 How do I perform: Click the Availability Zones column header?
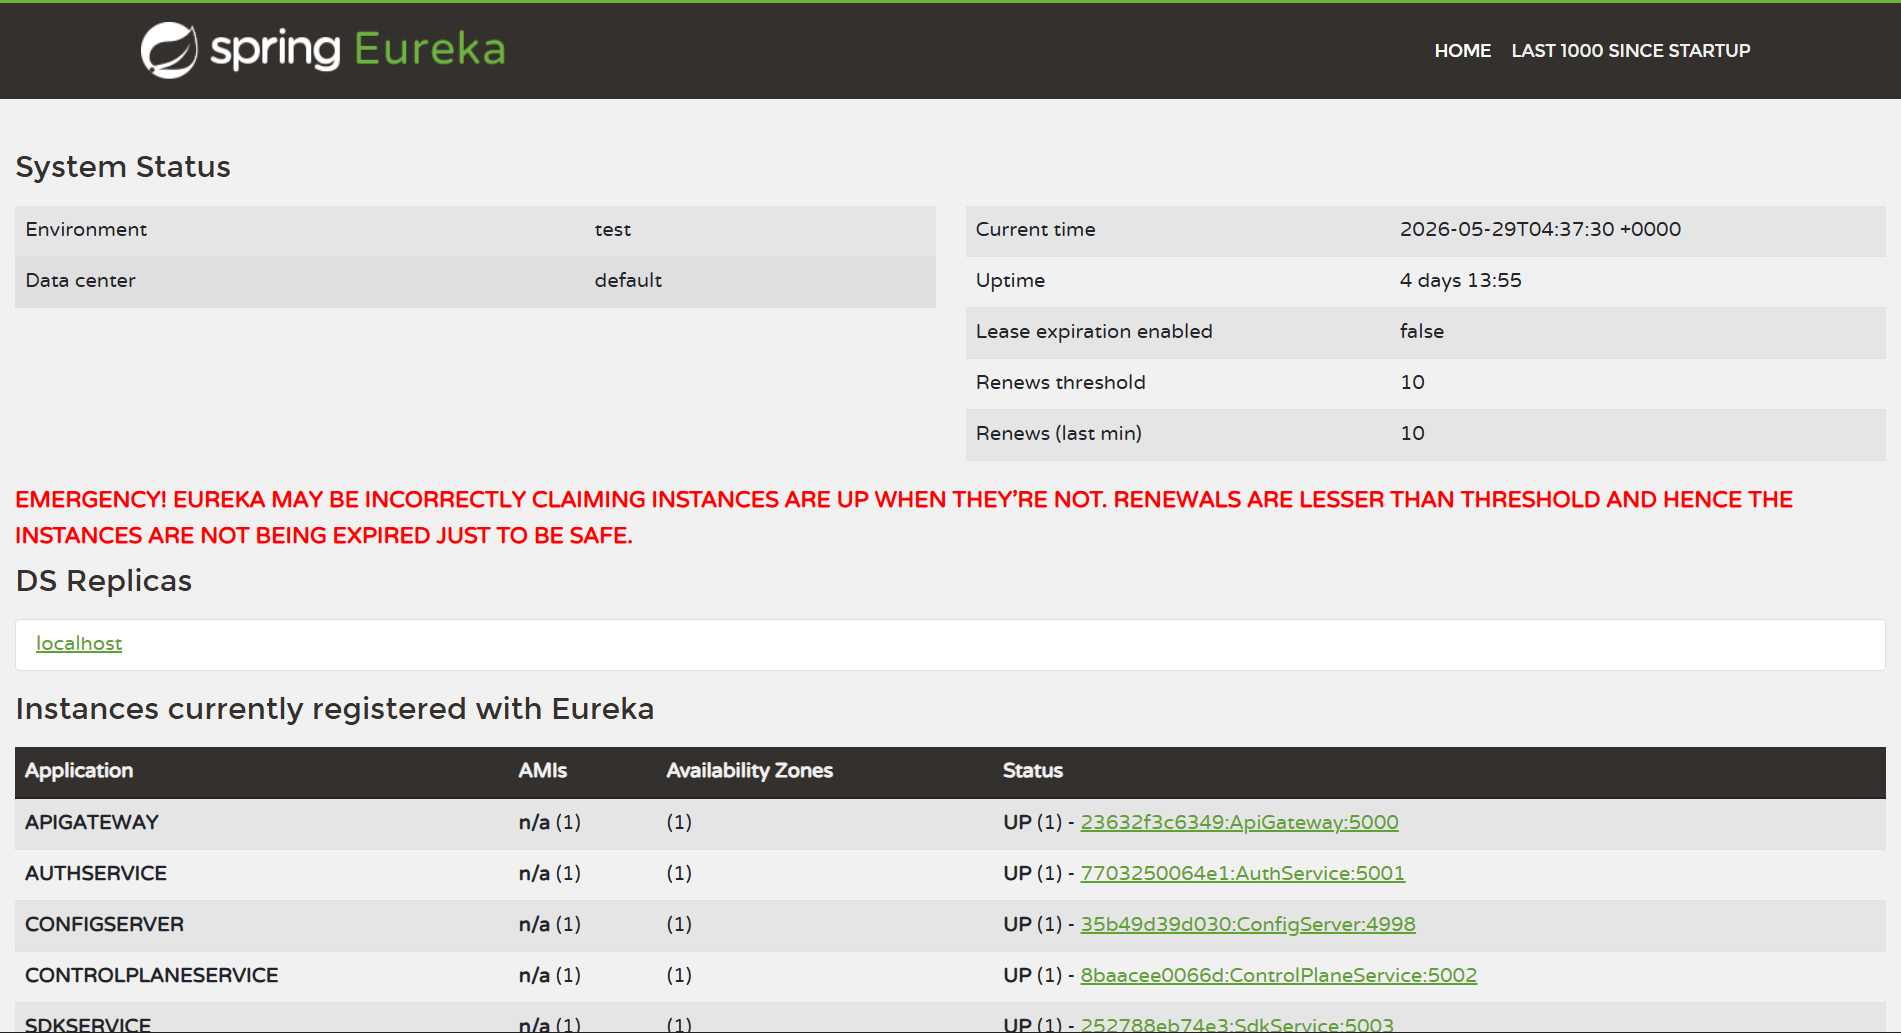click(x=749, y=771)
